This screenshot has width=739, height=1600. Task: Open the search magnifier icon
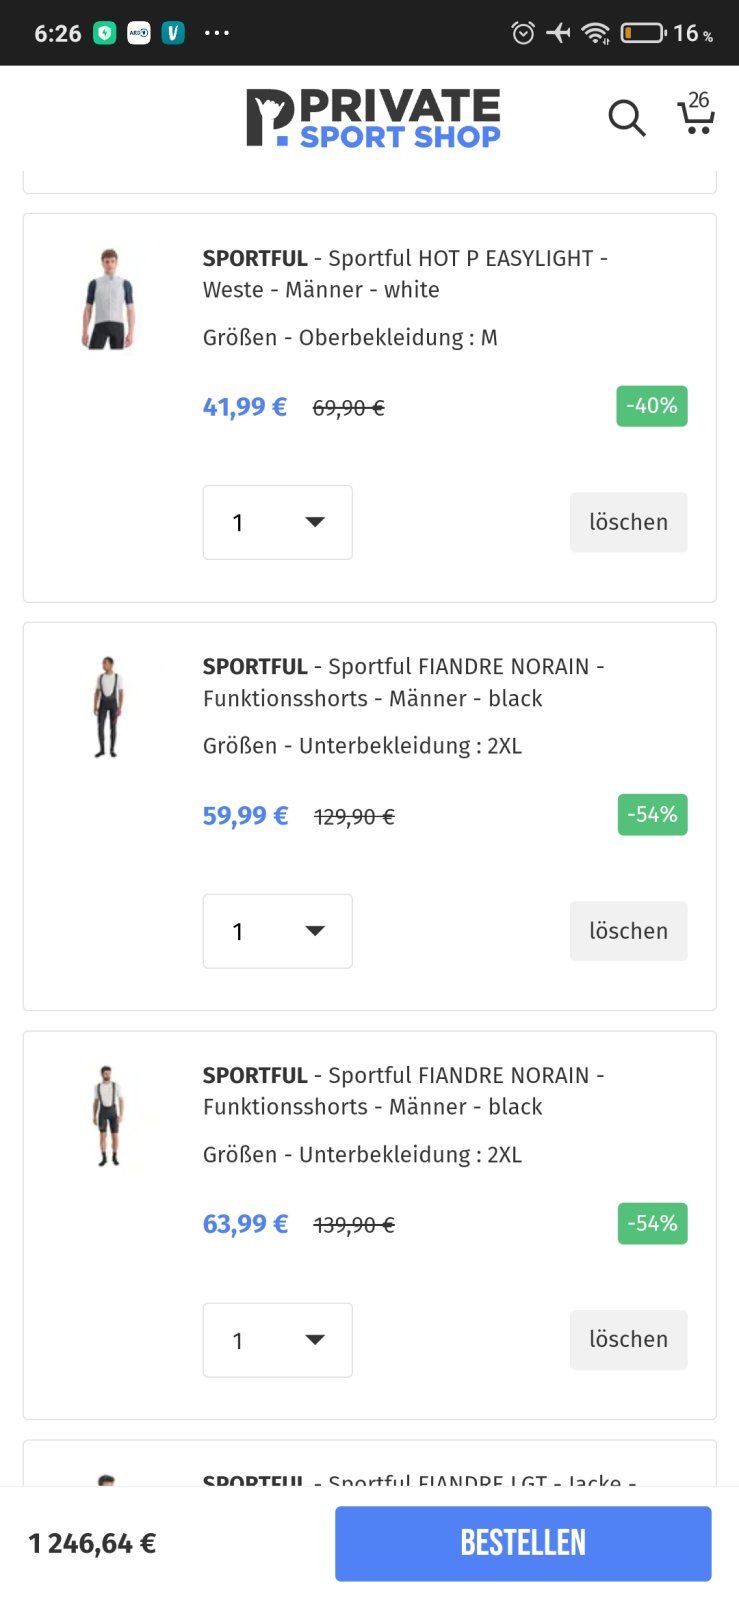(x=627, y=118)
